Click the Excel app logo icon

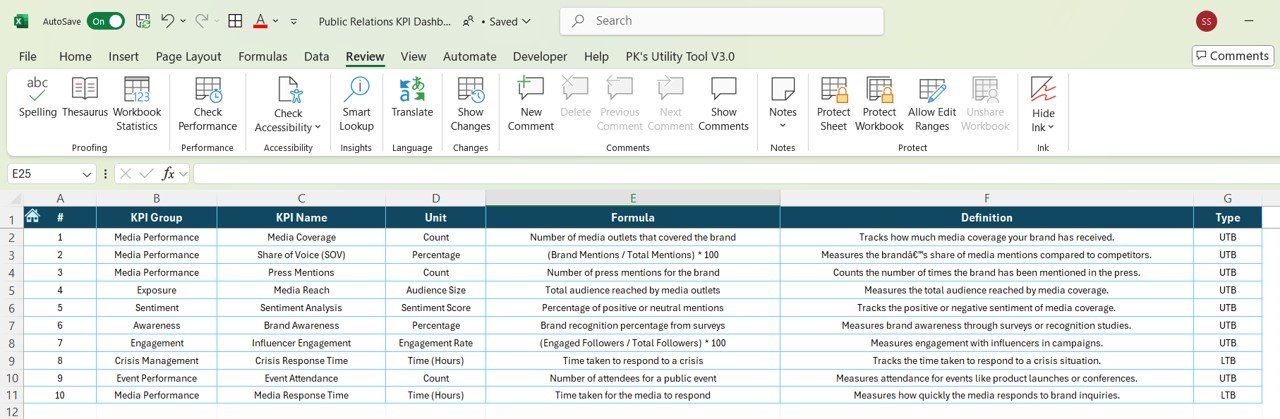[x=21, y=20]
